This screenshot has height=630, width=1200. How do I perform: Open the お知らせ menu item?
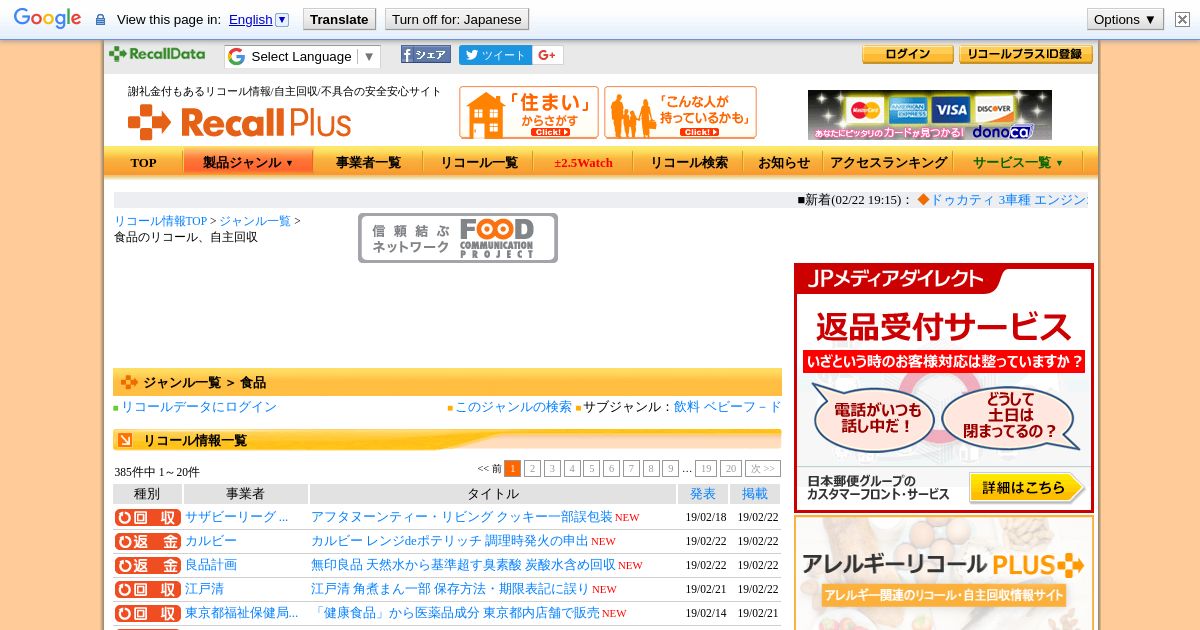[x=784, y=162]
